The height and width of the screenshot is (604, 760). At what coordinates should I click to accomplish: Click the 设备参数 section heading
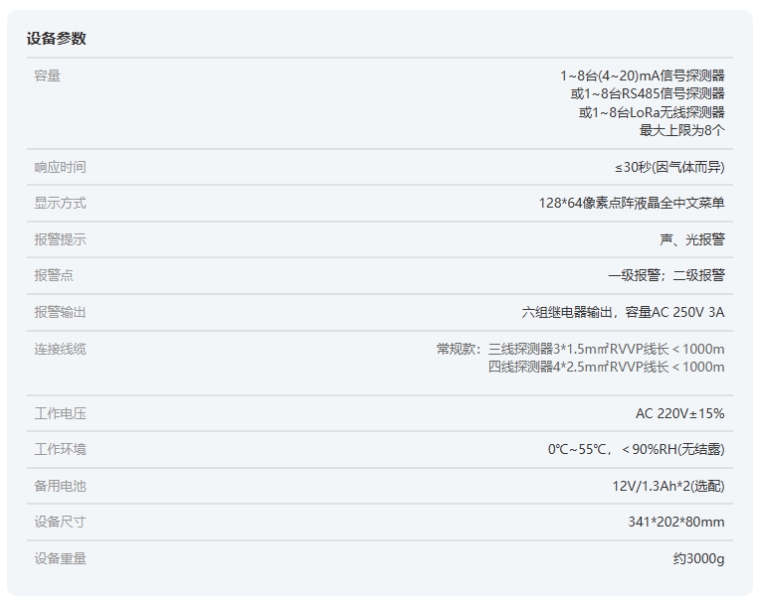(x=56, y=39)
